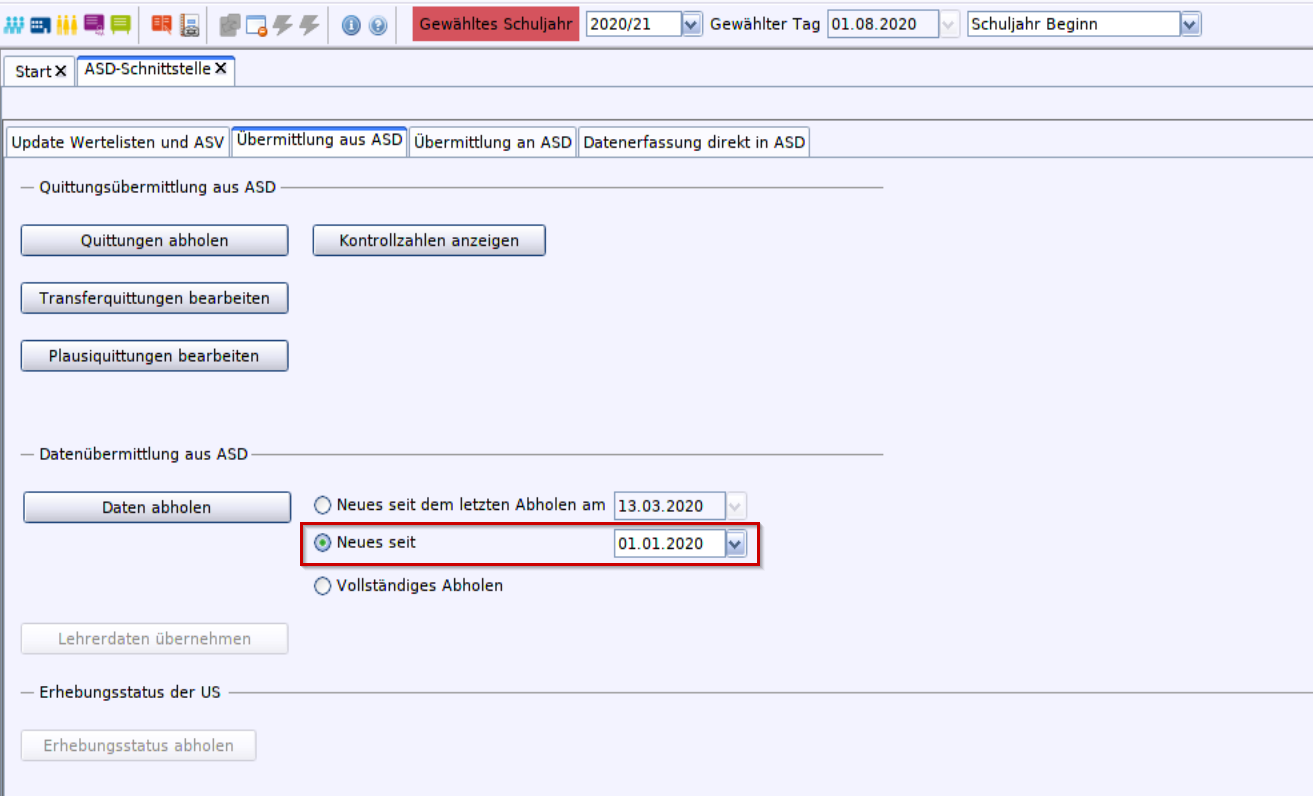
Task: Open the blue students group icon
Action: click(14, 24)
